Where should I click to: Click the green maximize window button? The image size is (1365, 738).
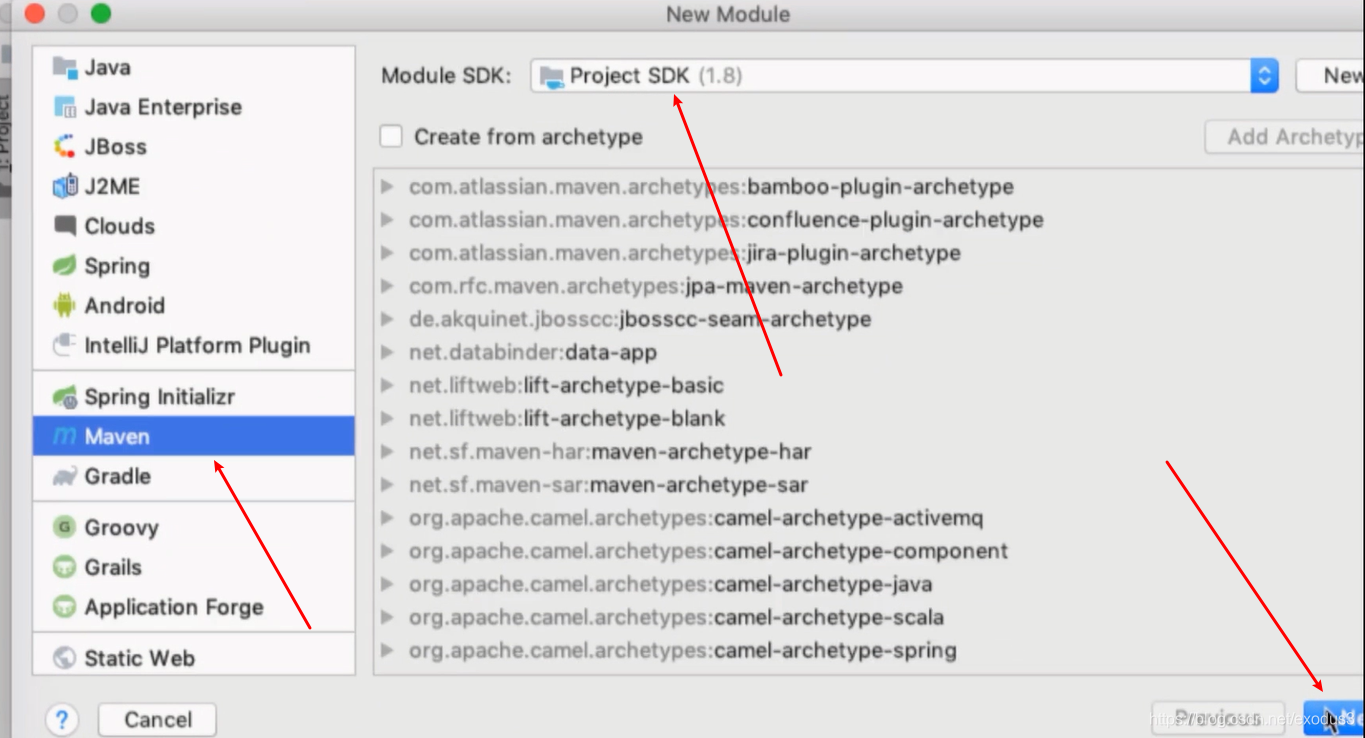[100, 14]
